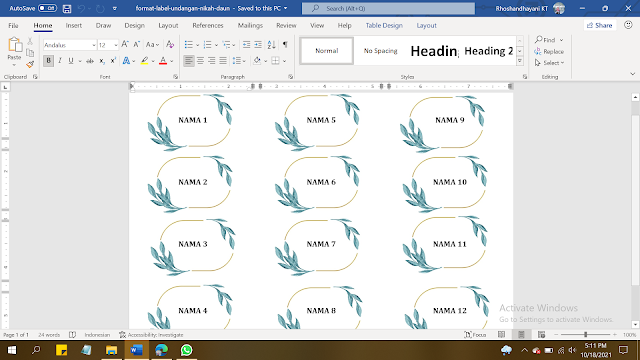Screen dimensions: 640x360
Task: Toggle Bold formatting
Action: 49,61
